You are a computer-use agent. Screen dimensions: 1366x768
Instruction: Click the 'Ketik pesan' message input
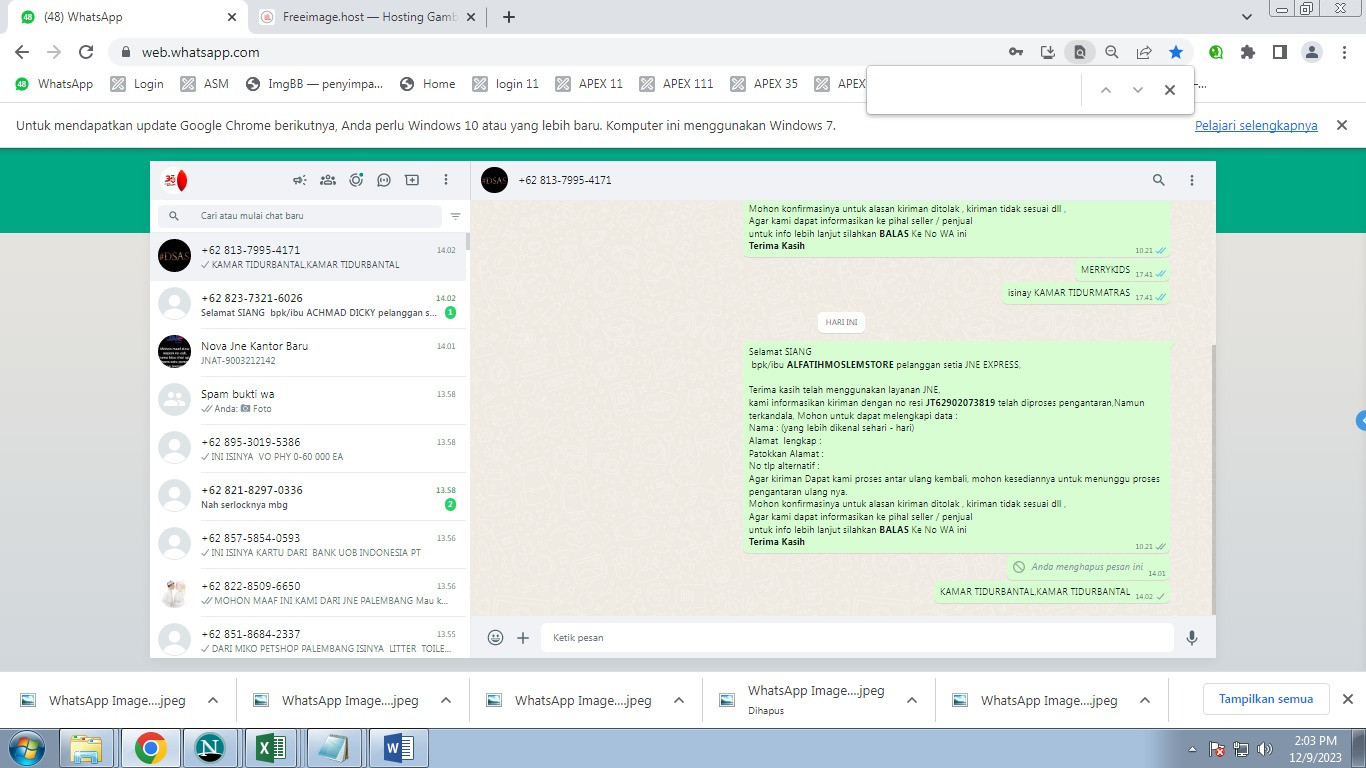(857, 637)
